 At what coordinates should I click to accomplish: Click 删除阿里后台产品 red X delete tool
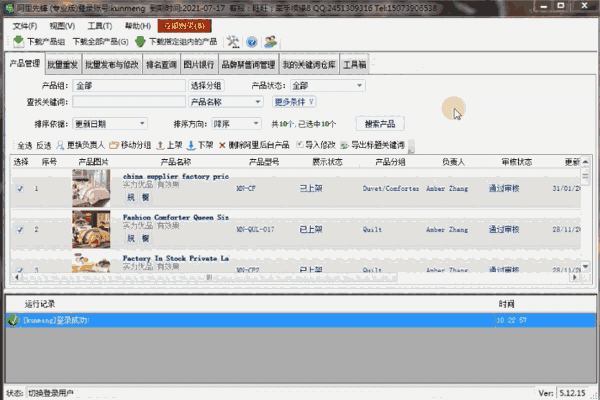click(x=254, y=145)
